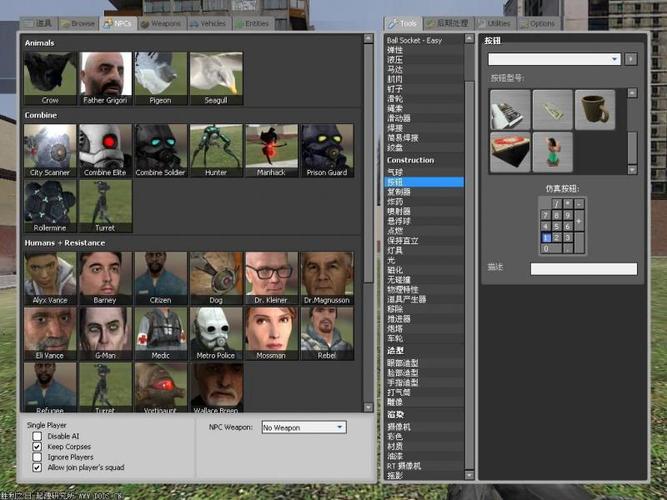Viewport: 667px width, 500px height.
Task: Switch to the Weapons tab
Action: click(161, 23)
